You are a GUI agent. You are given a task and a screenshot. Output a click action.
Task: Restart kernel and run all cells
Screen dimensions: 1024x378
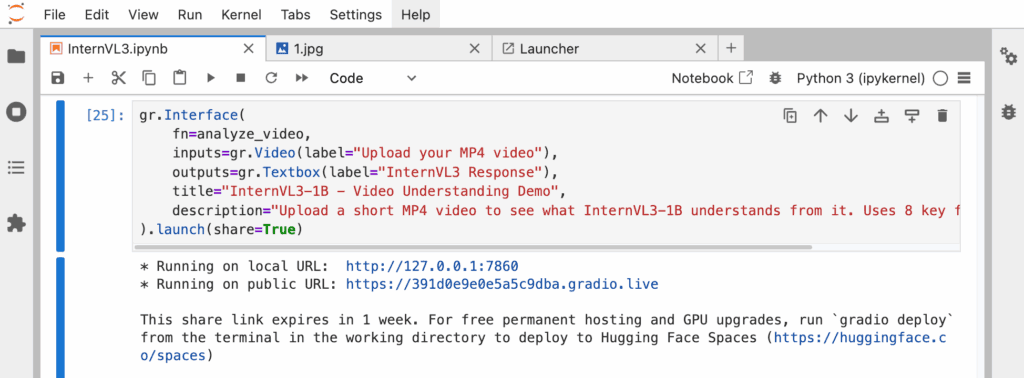[x=302, y=78]
